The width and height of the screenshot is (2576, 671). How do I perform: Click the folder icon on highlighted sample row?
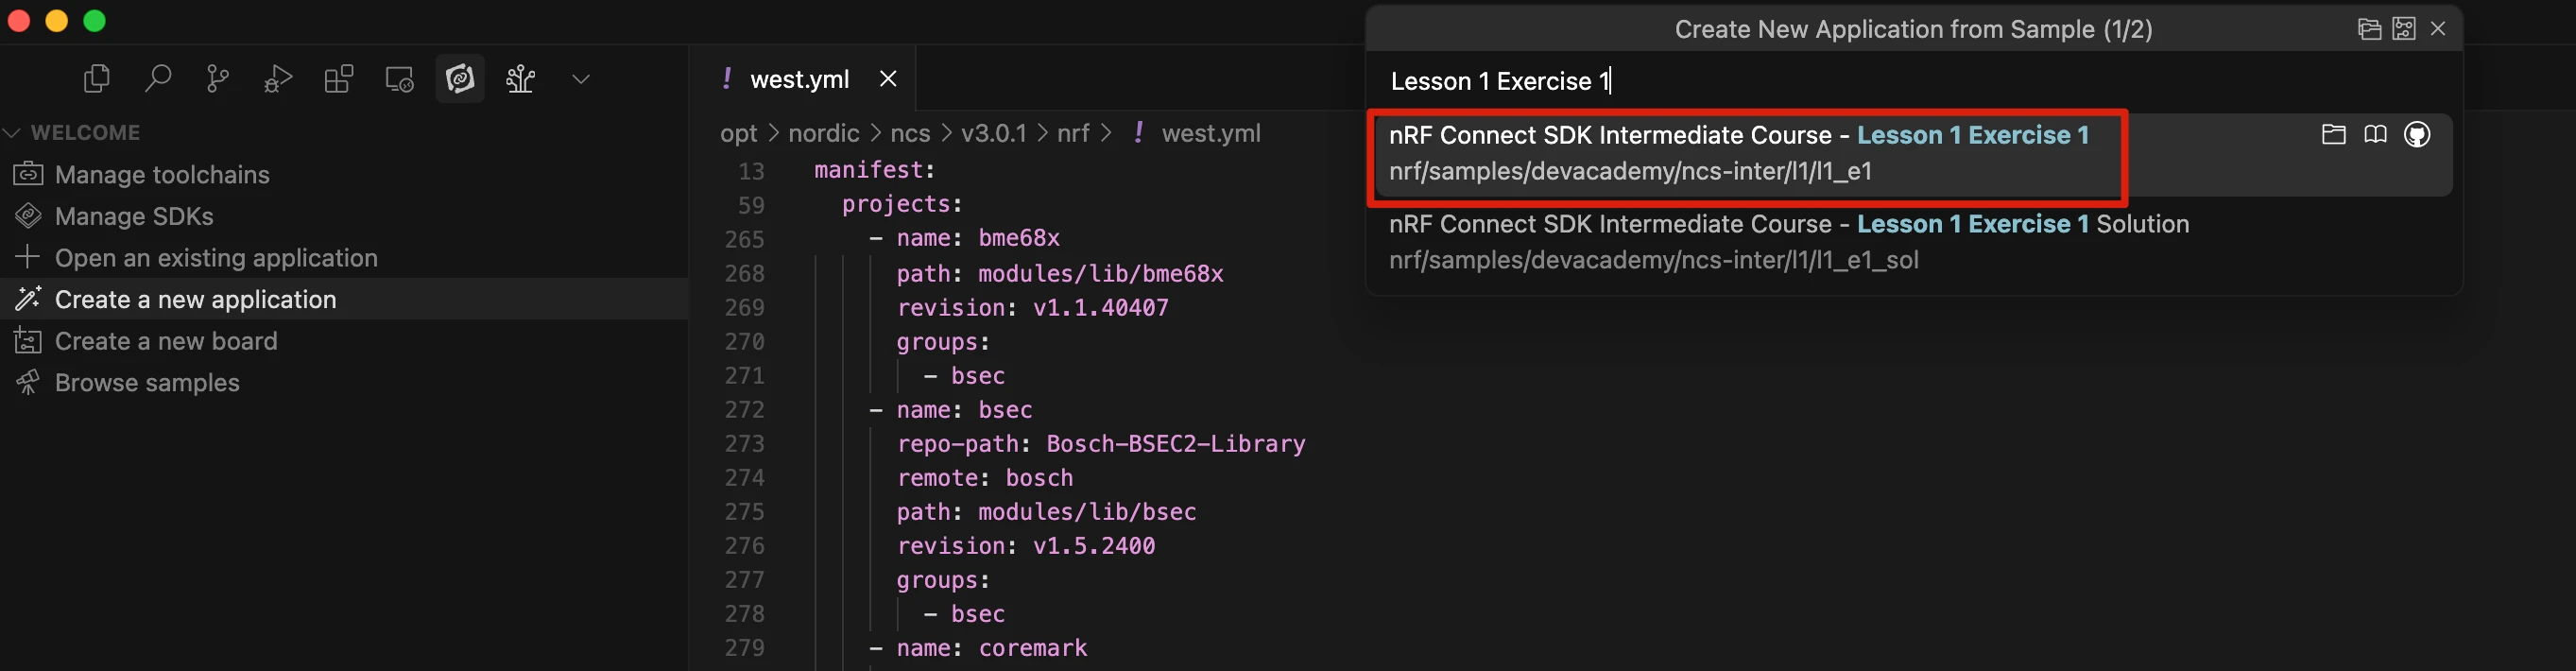(x=2333, y=135)
